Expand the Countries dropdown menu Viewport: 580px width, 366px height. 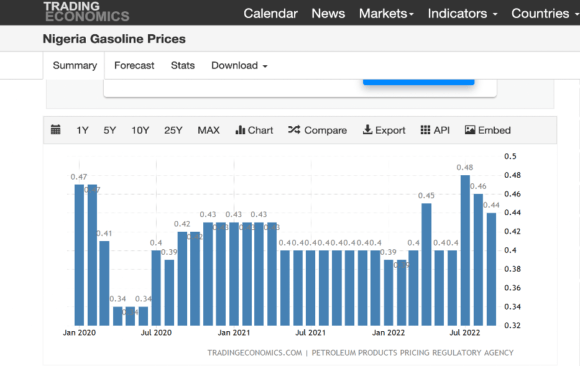point(544,14)
